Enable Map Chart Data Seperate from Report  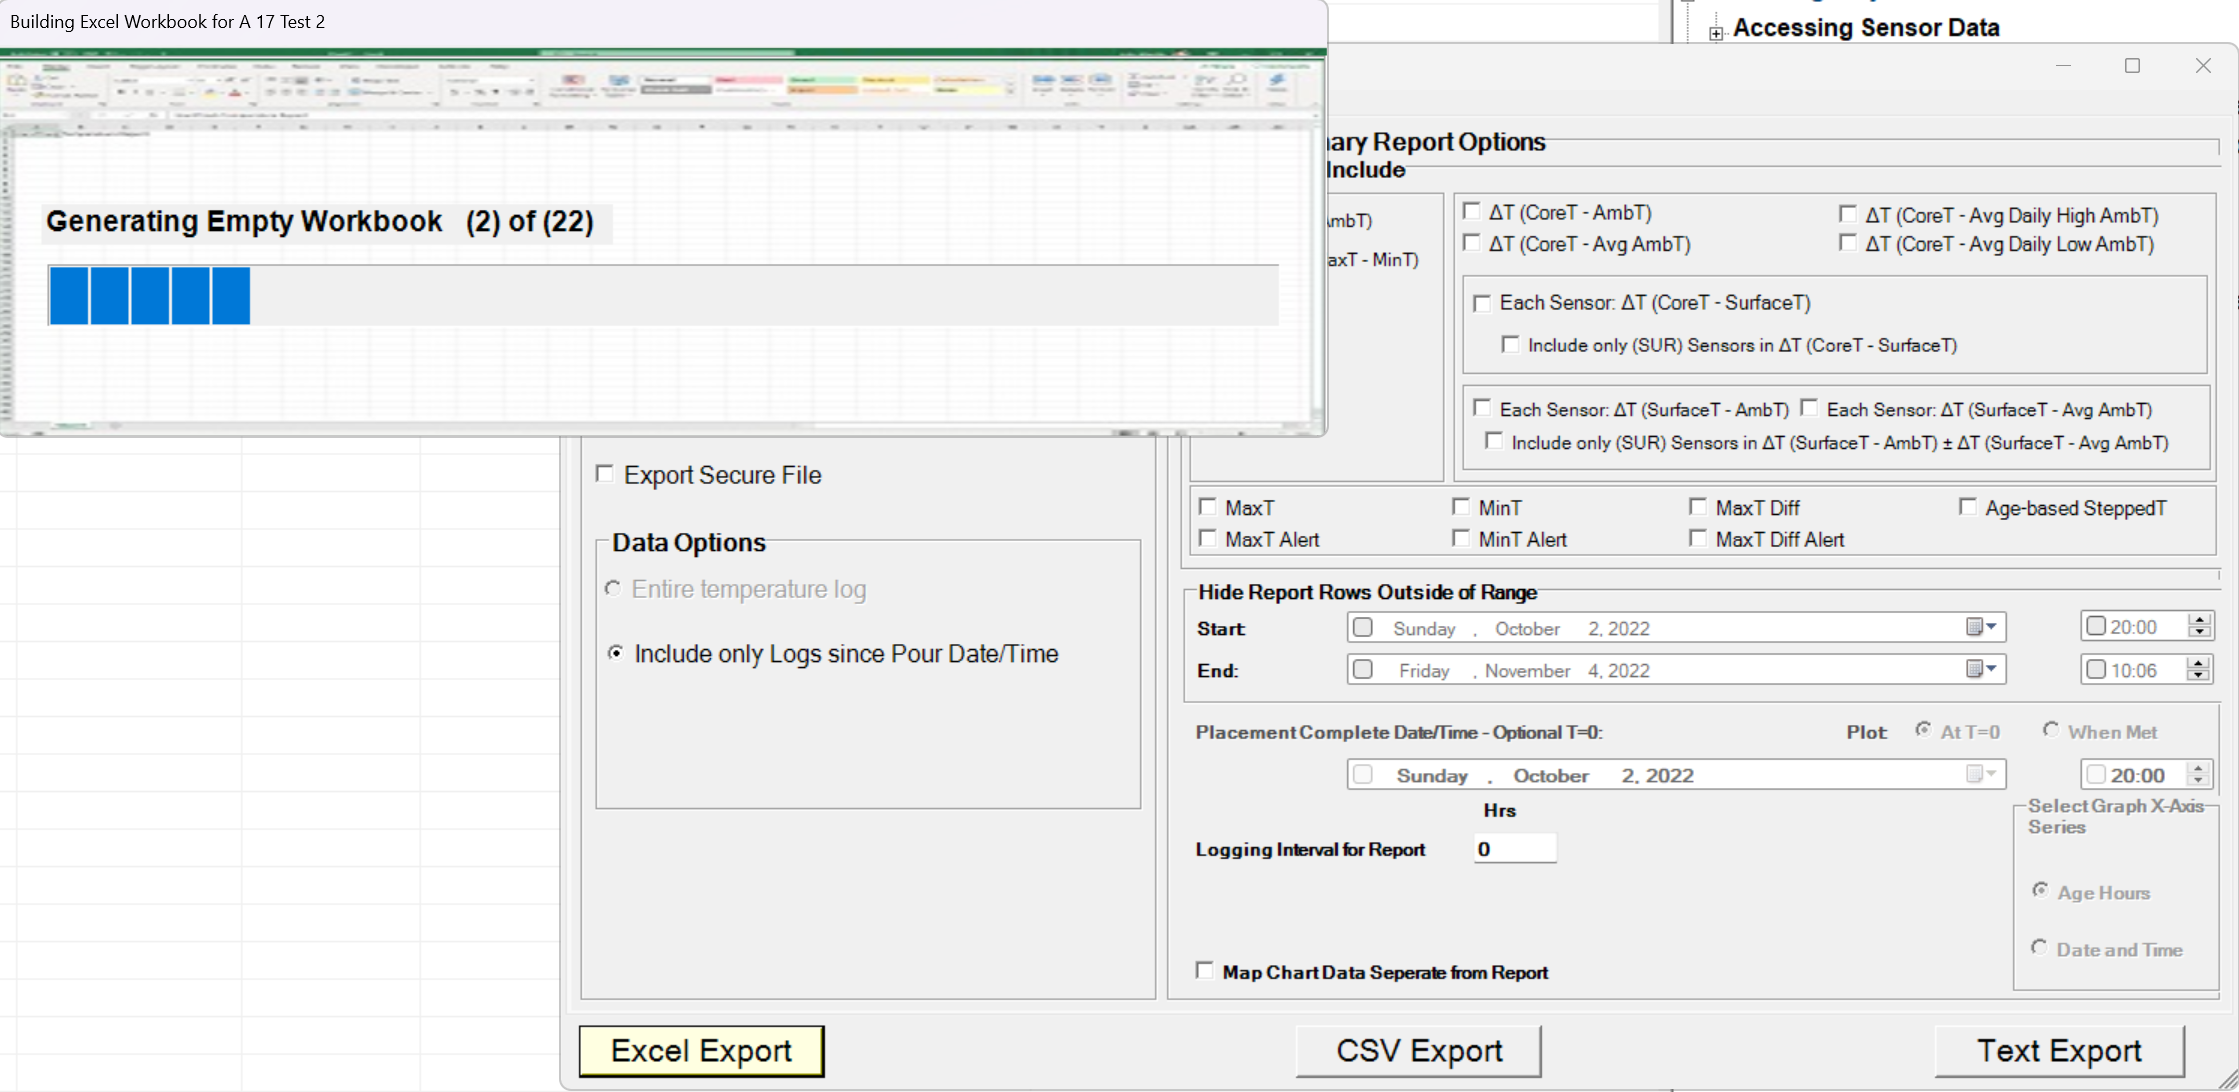[x=1205, y=971]
